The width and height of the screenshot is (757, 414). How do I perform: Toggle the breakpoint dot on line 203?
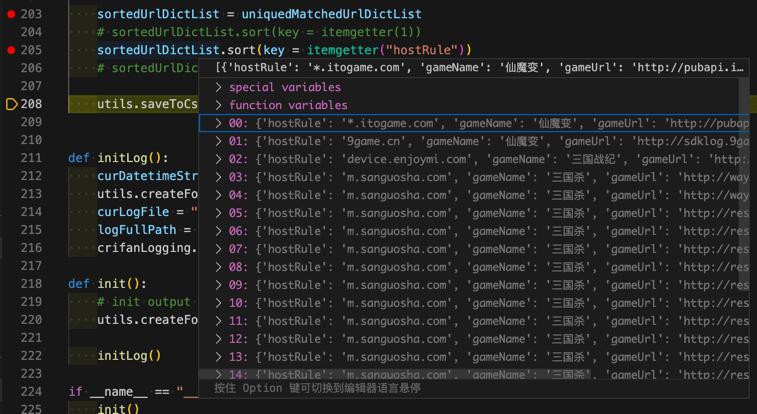(11, 14)
